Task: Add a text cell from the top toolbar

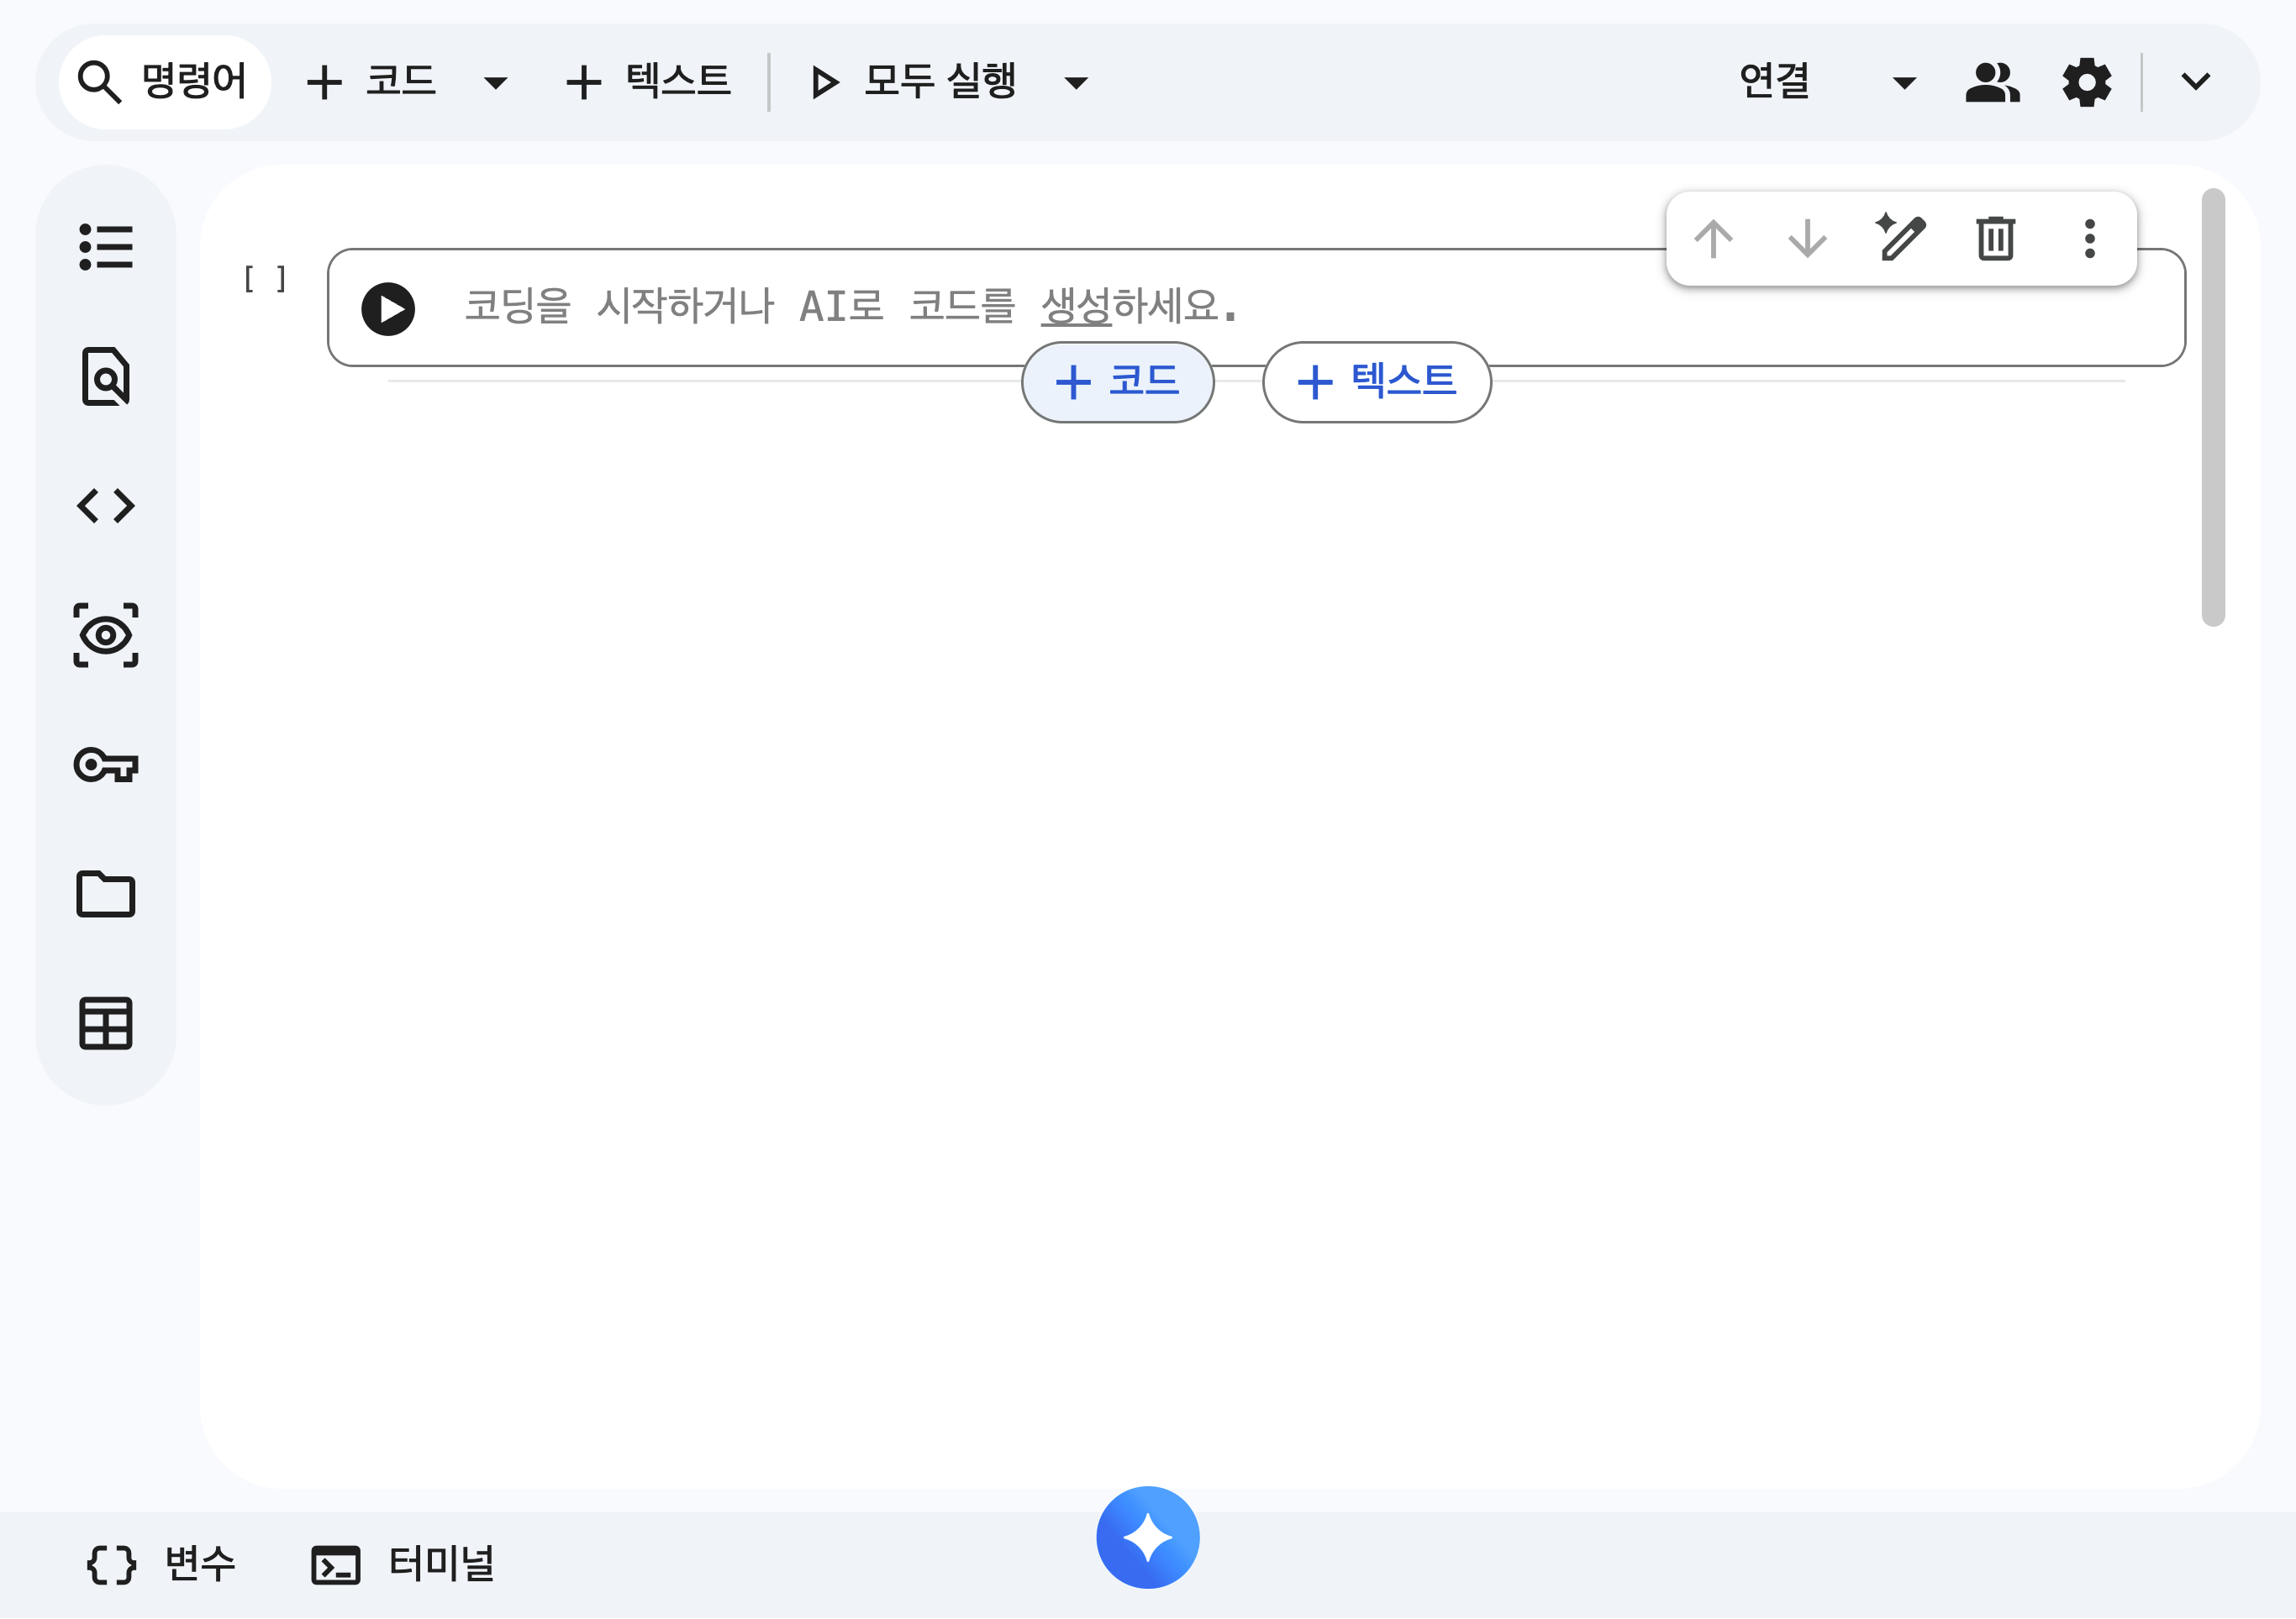Action: (x=648, y=81)
